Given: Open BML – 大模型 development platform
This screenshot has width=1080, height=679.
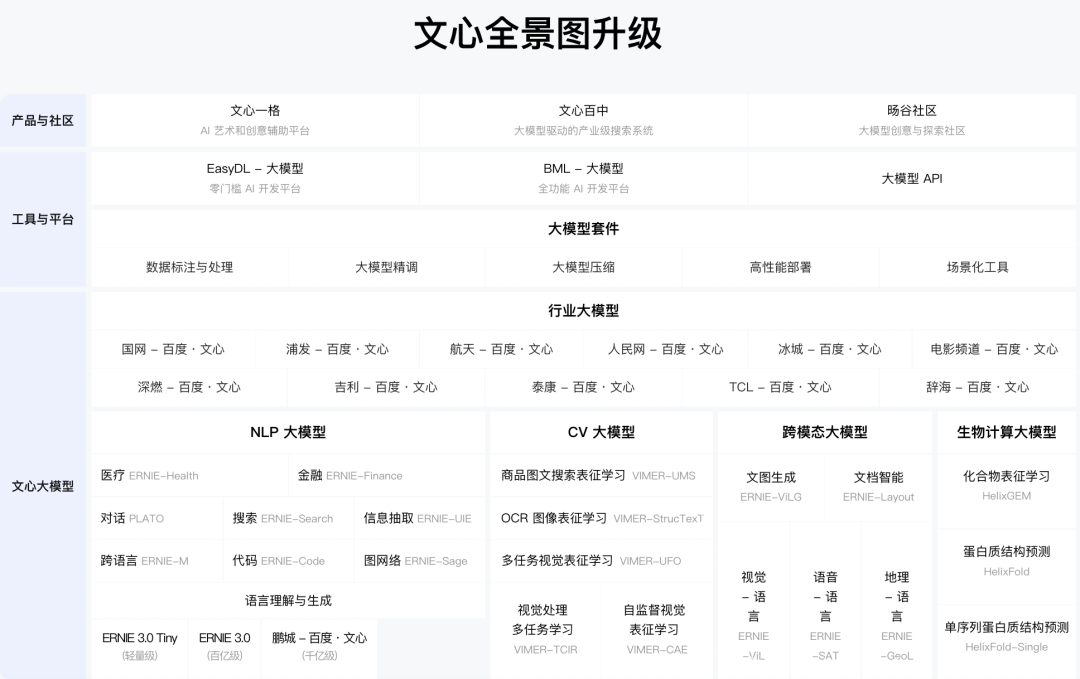Looking at the screenshot, I should (x=583, y=178).
